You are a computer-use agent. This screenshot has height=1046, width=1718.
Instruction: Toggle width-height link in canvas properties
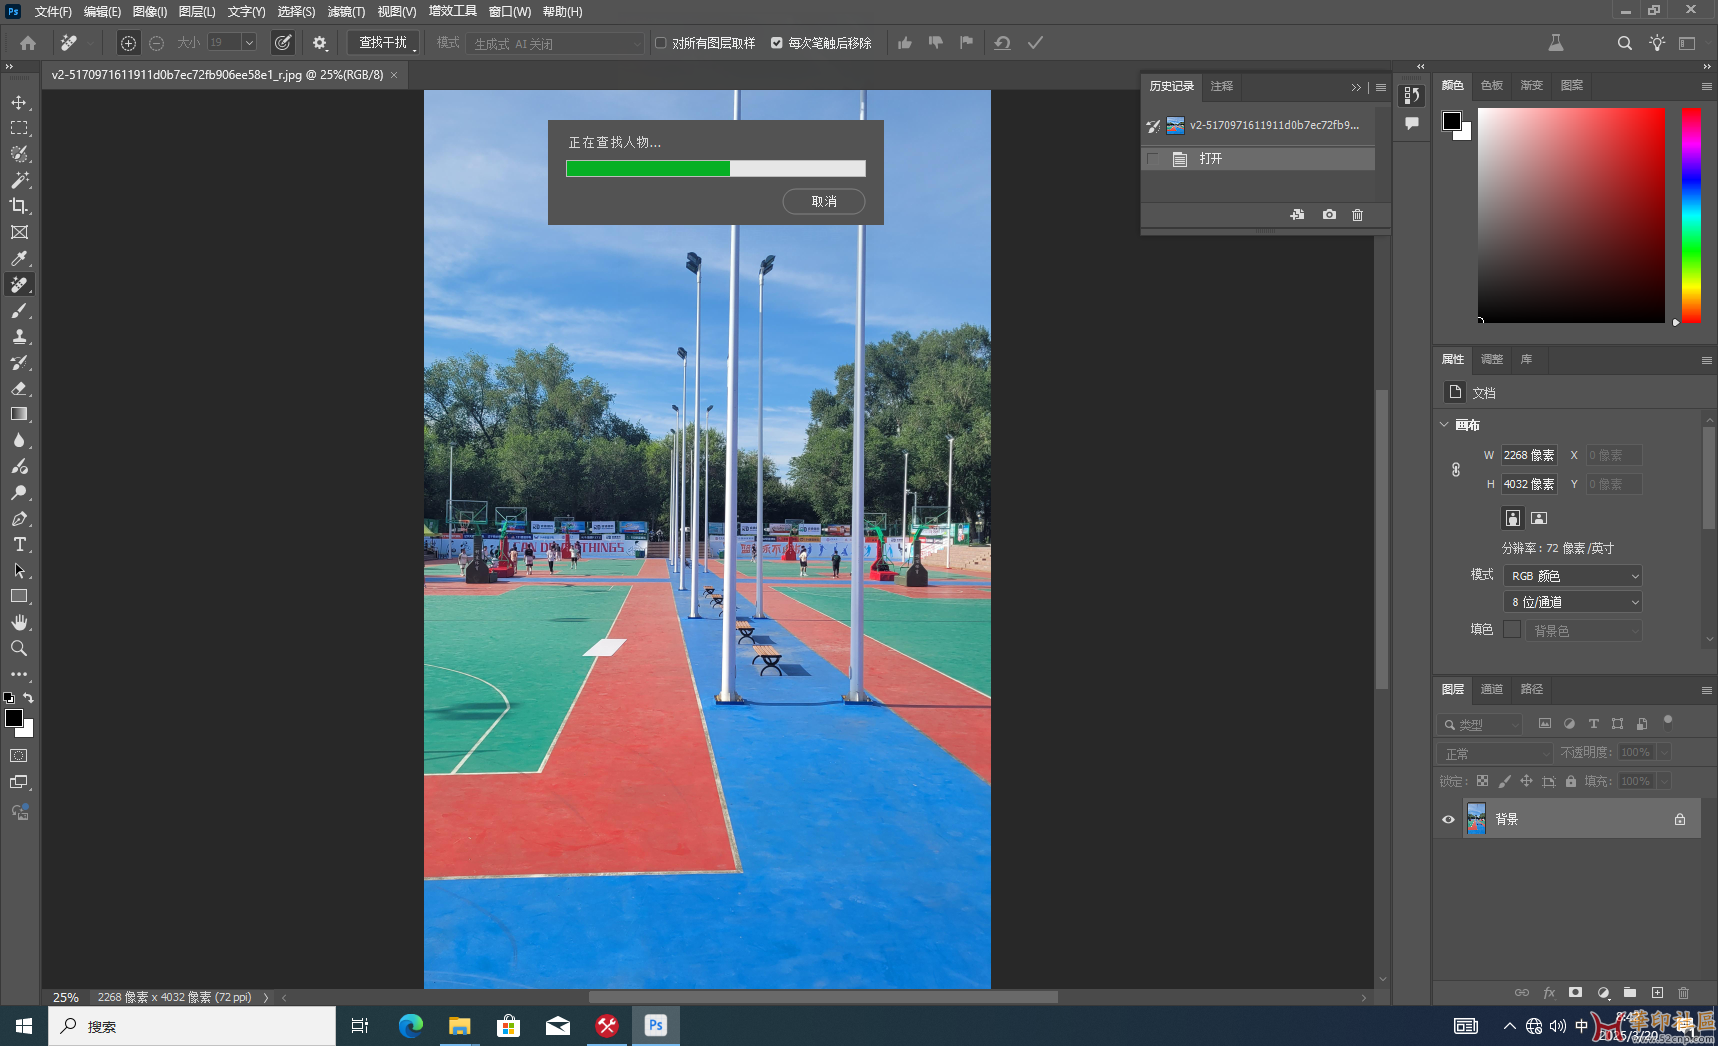[1456, 469]
